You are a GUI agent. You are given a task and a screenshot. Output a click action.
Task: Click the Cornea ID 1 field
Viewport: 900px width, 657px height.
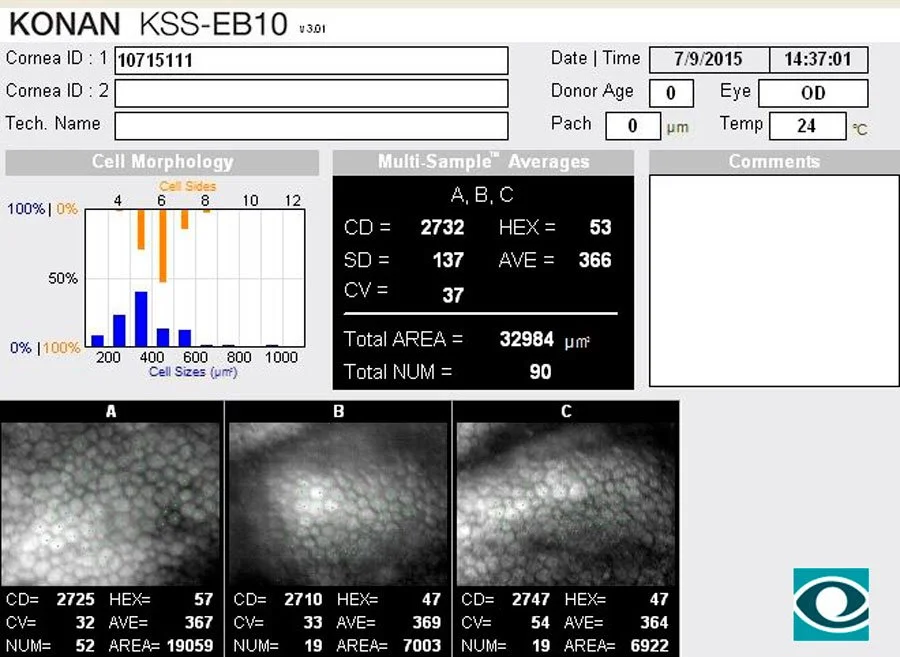[311, 61]
